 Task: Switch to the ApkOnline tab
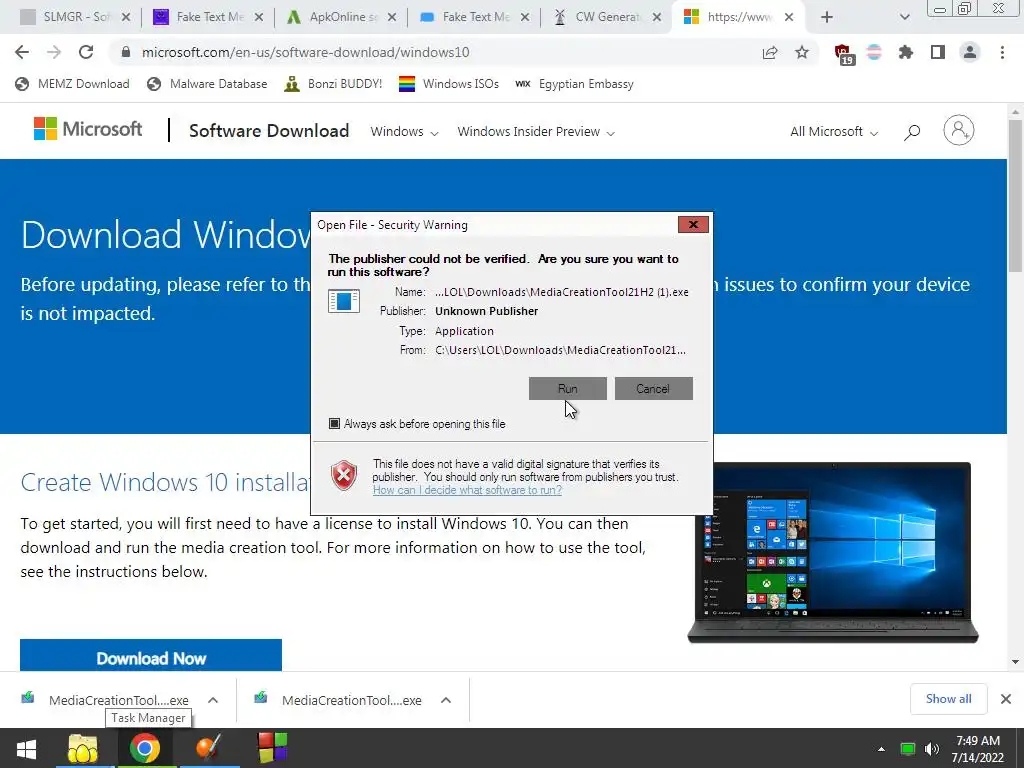[341, 17]
